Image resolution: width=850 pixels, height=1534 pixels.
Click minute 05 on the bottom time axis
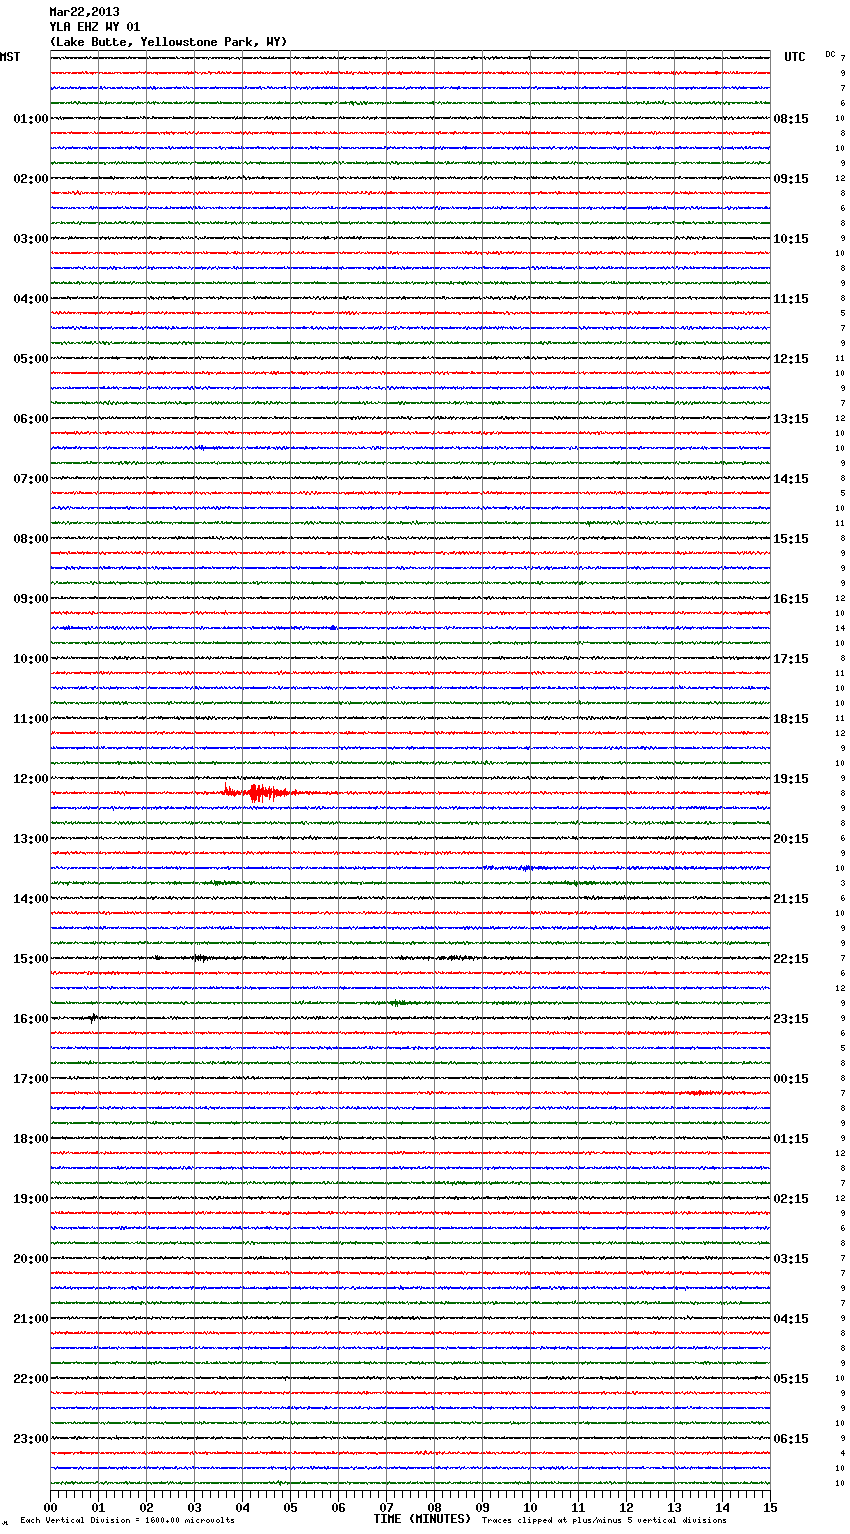point(290,1507)
